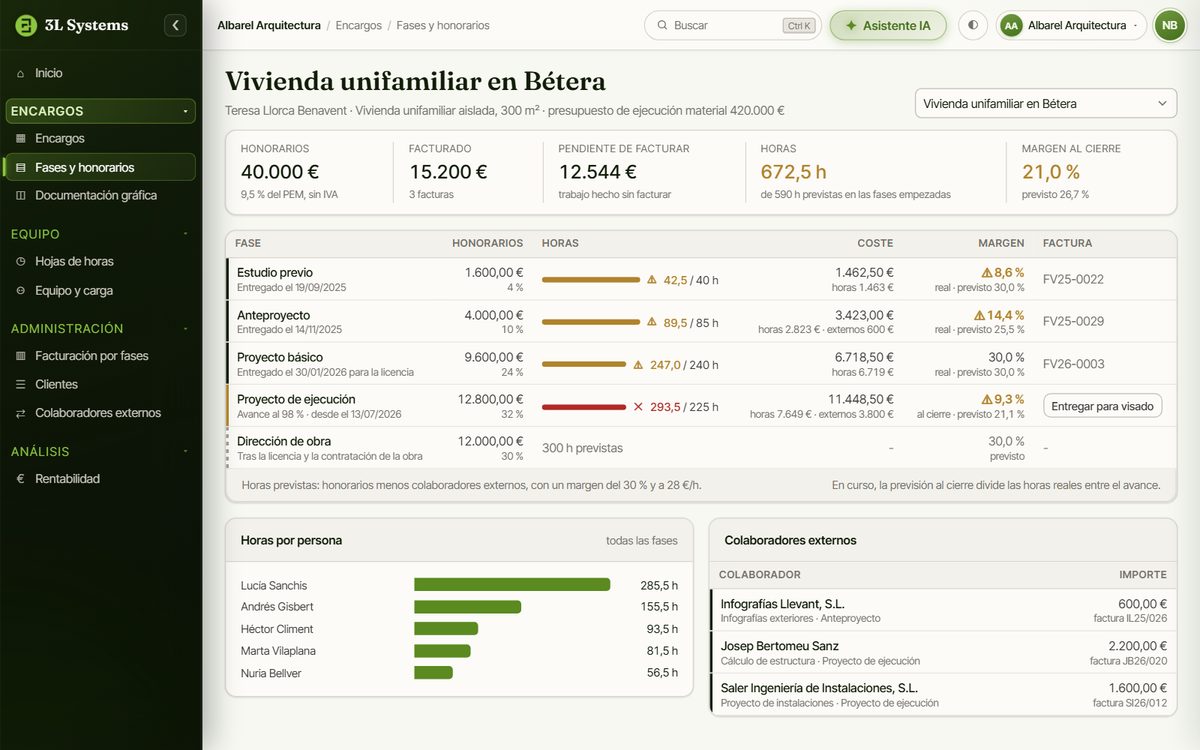Collapse the sidebar with the chevron button
Screen dimensions: 1200x750
point(175,25)
